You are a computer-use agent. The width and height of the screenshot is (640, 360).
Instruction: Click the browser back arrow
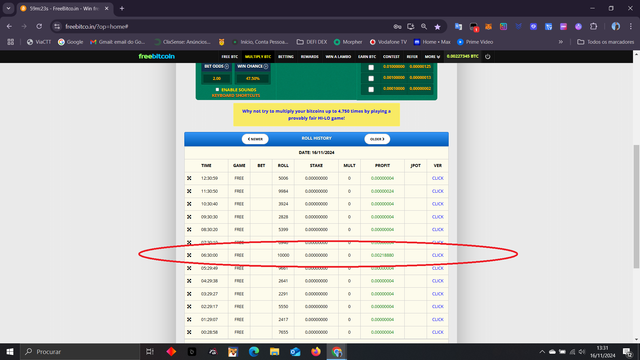pos(9,27)
